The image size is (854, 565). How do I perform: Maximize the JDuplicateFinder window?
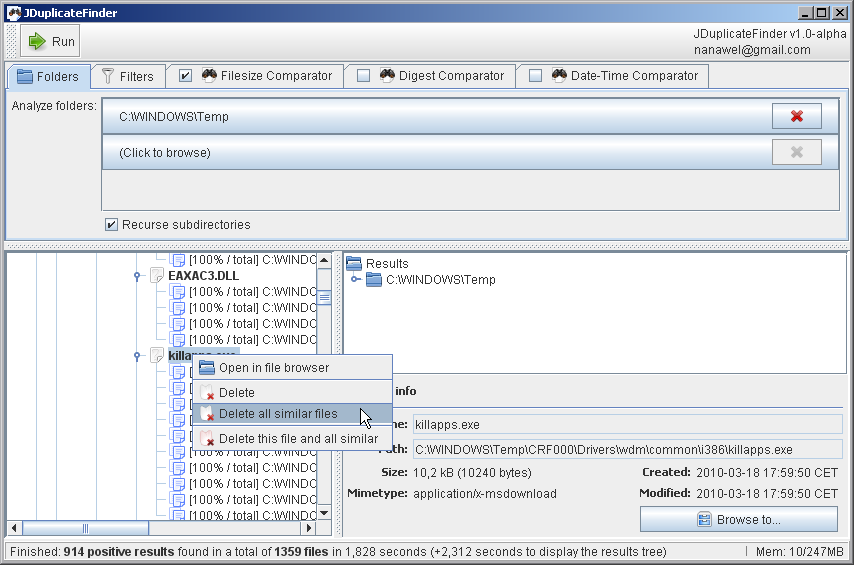coord(822,13)
